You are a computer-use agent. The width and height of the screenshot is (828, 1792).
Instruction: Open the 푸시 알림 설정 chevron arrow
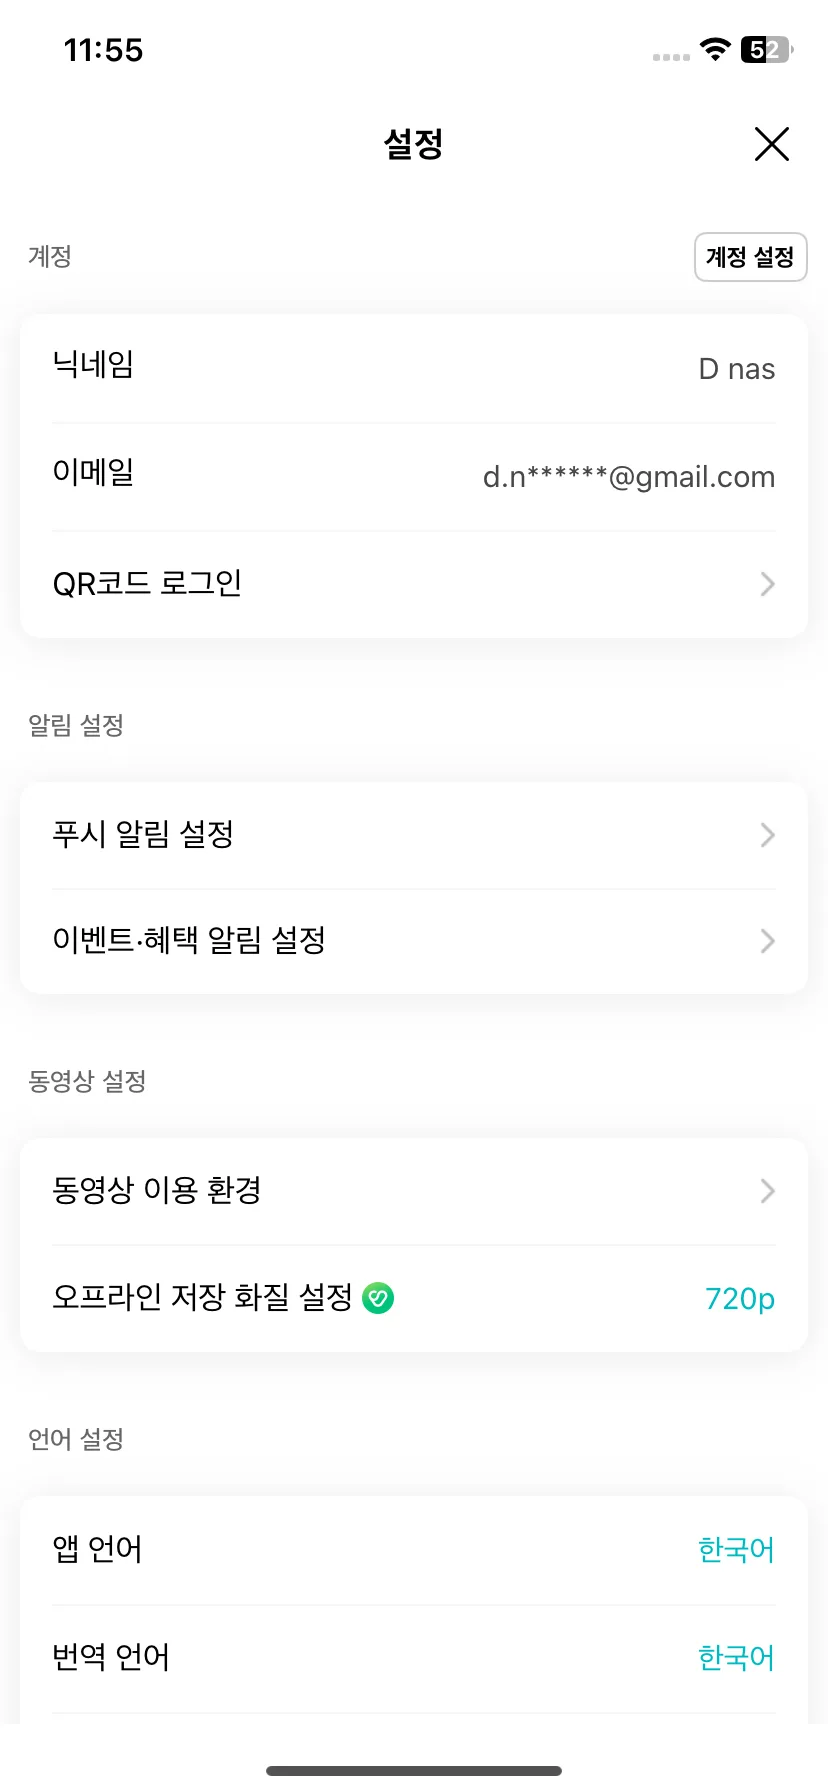point(767,835)
